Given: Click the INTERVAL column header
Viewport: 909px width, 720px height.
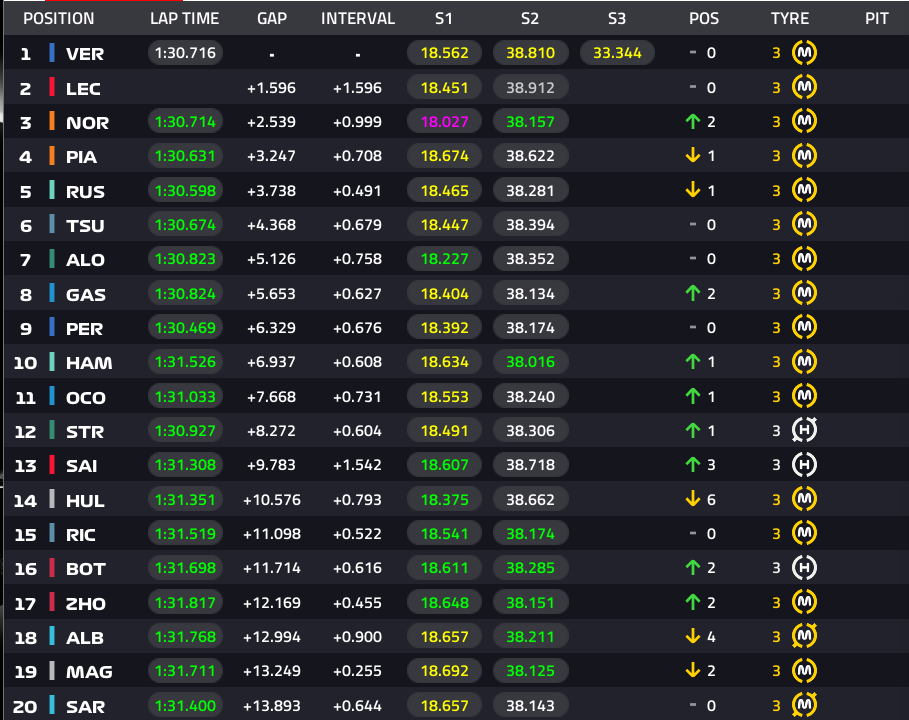Looking at the screenshot, I should pos(358,19).
